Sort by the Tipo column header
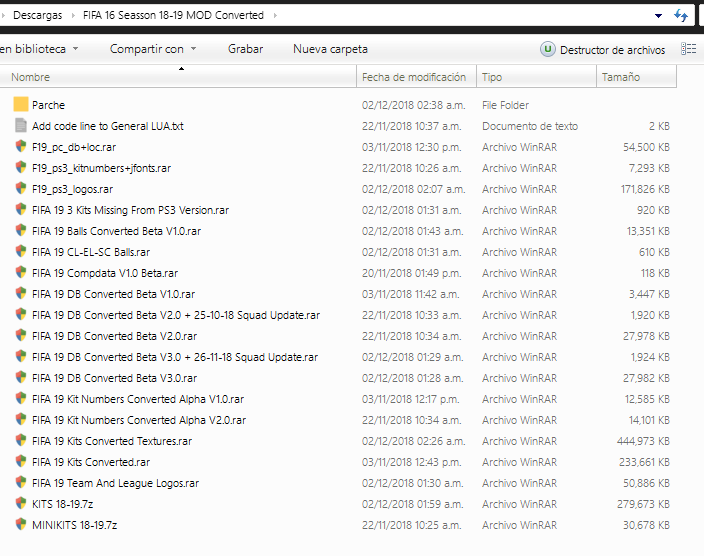This screenshot has height=556, width=704. click(x=537, y=77)
